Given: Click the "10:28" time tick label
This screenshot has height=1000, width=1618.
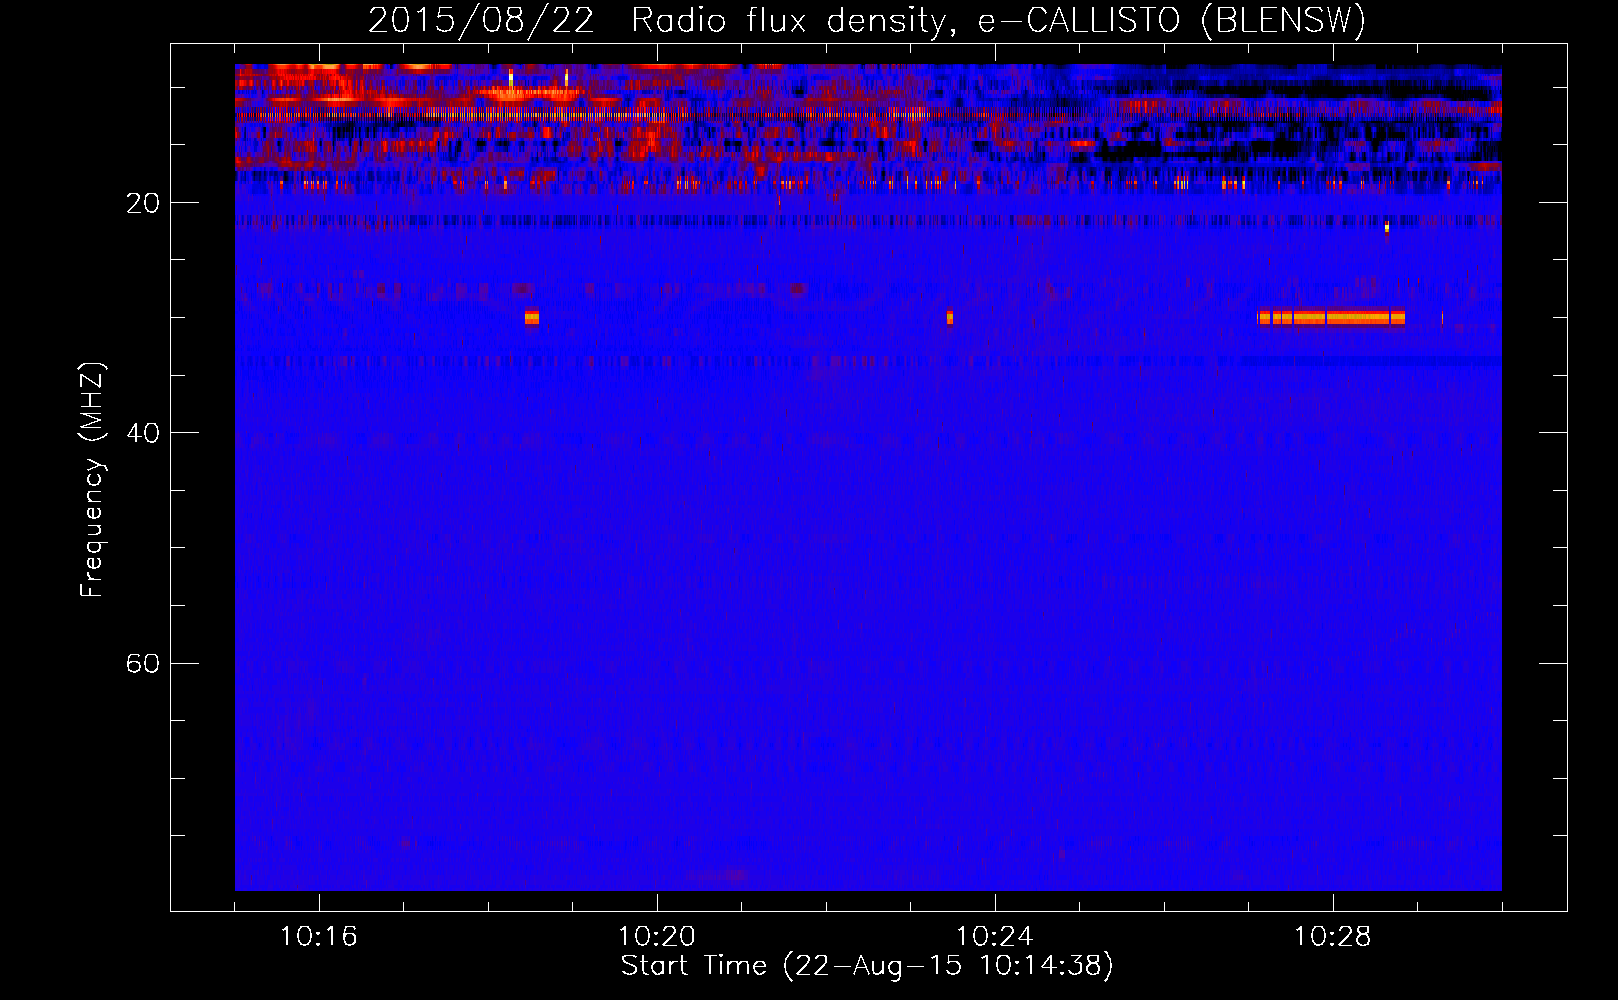Looking at the screenshot, I should pyautogui.click(x=1333, y=937).
